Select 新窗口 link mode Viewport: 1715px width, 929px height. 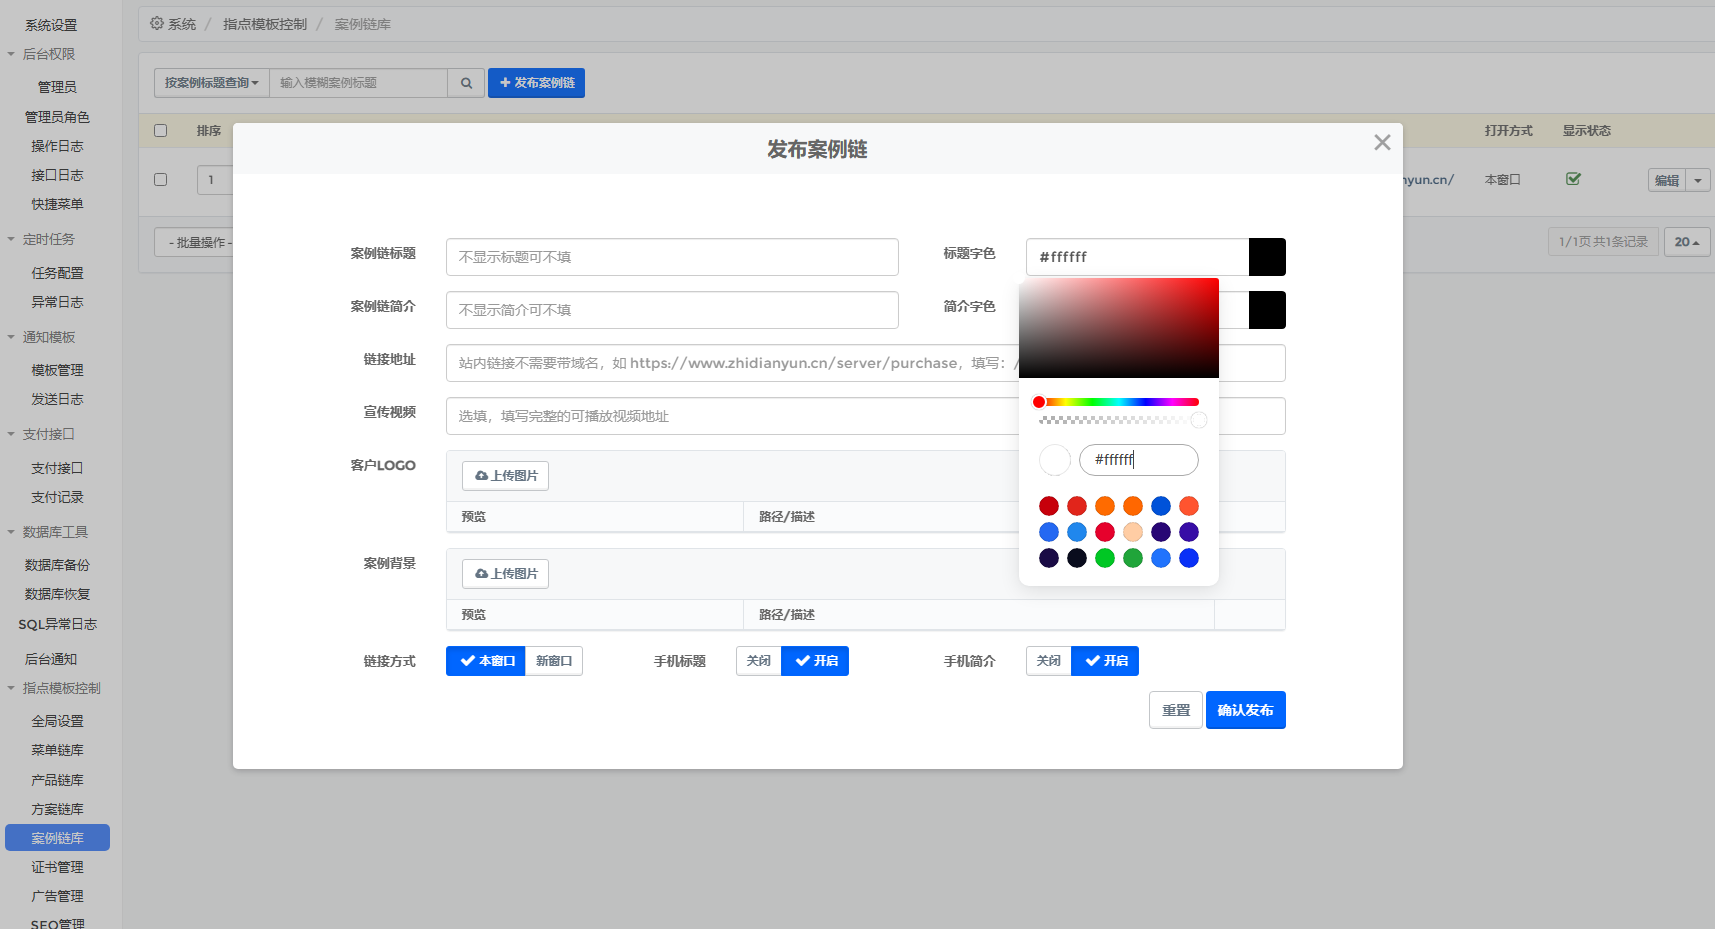(554, 661)
